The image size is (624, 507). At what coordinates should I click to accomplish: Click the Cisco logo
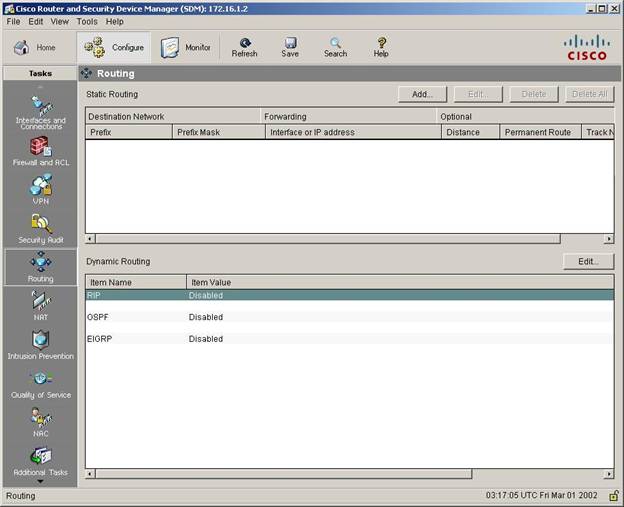(x=587, y=47)
